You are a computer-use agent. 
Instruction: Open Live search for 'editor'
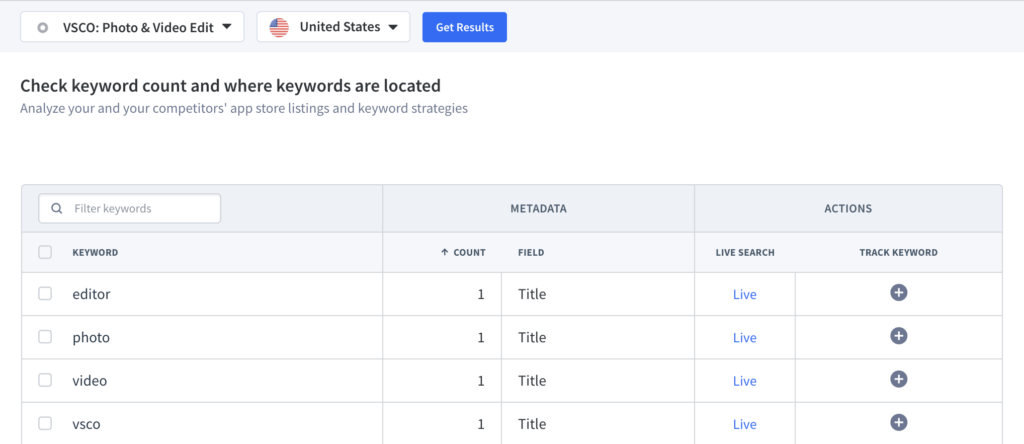[x=744, y=294]
